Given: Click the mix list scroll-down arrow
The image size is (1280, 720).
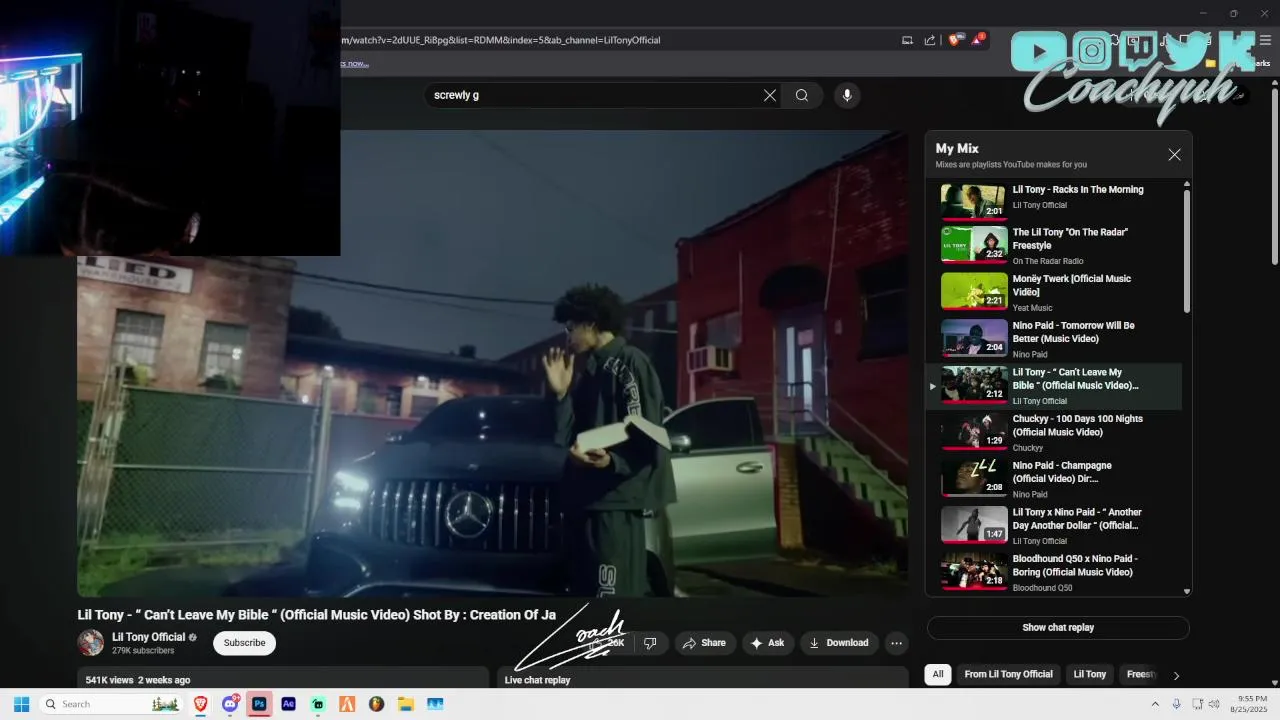Looking at the screenshot, I should tap(1187, 591).
